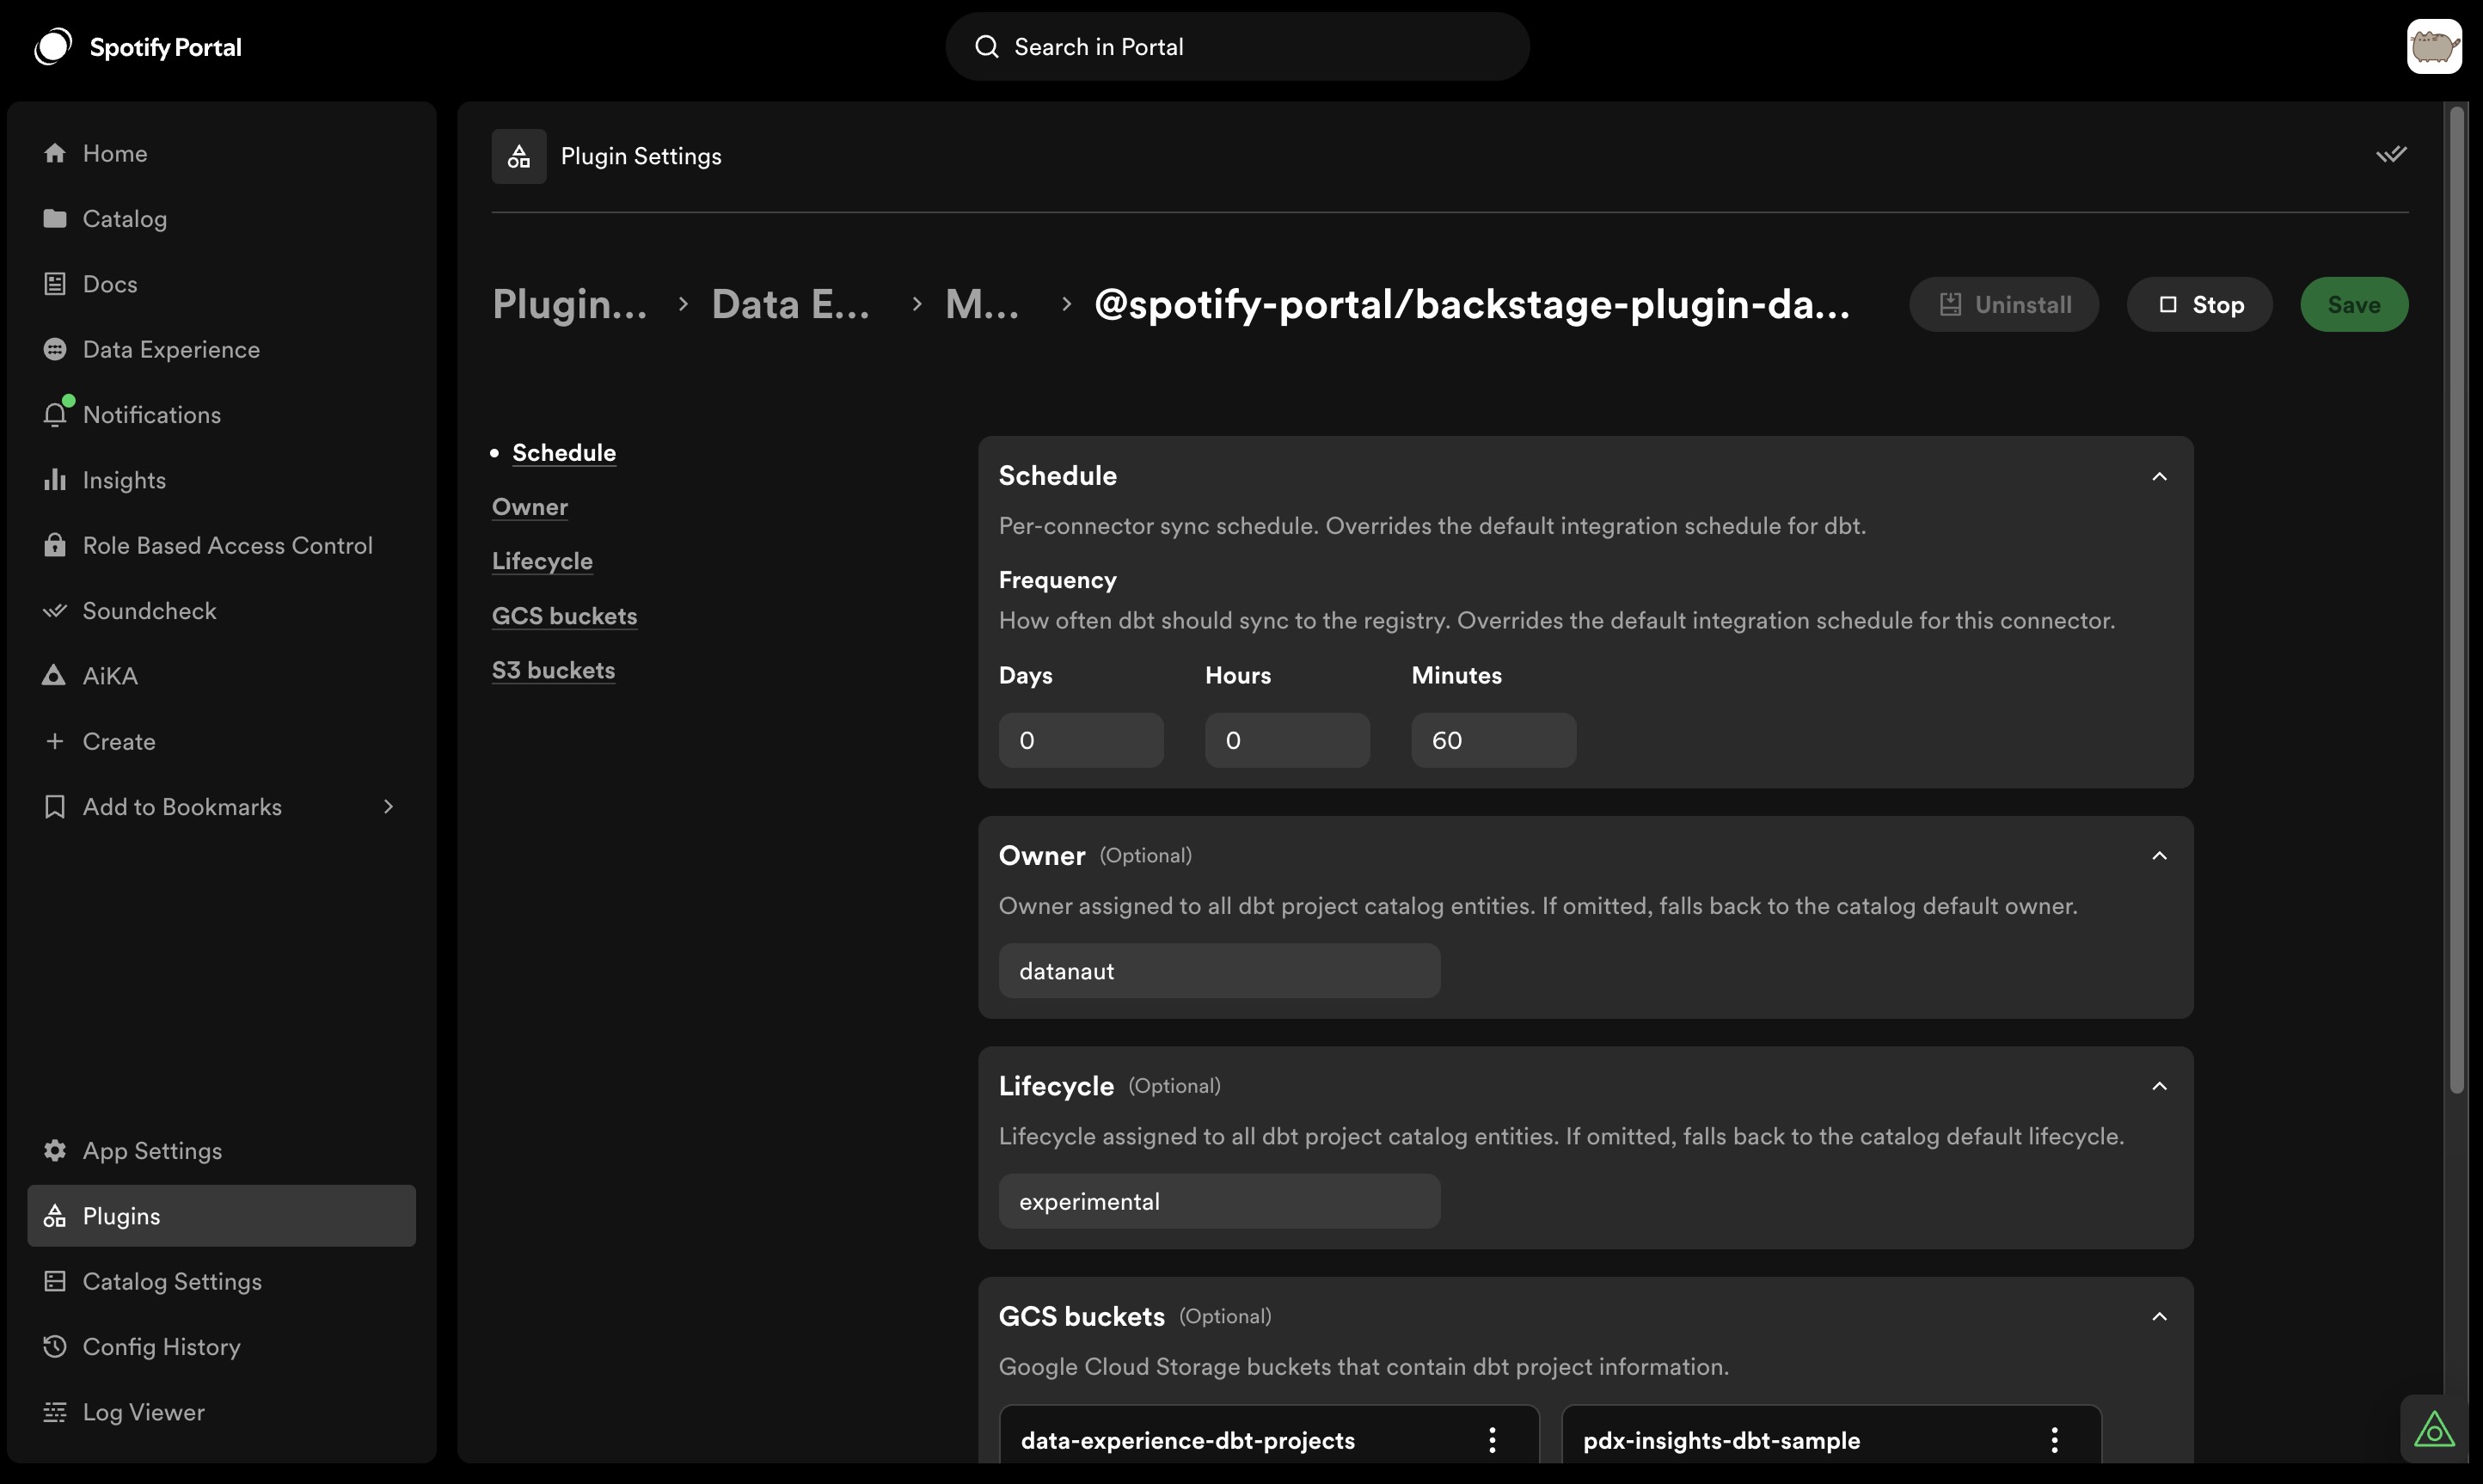Click the Uninstall button
Viewport: 2483px width, 1484px height.
coord(2004,304)
